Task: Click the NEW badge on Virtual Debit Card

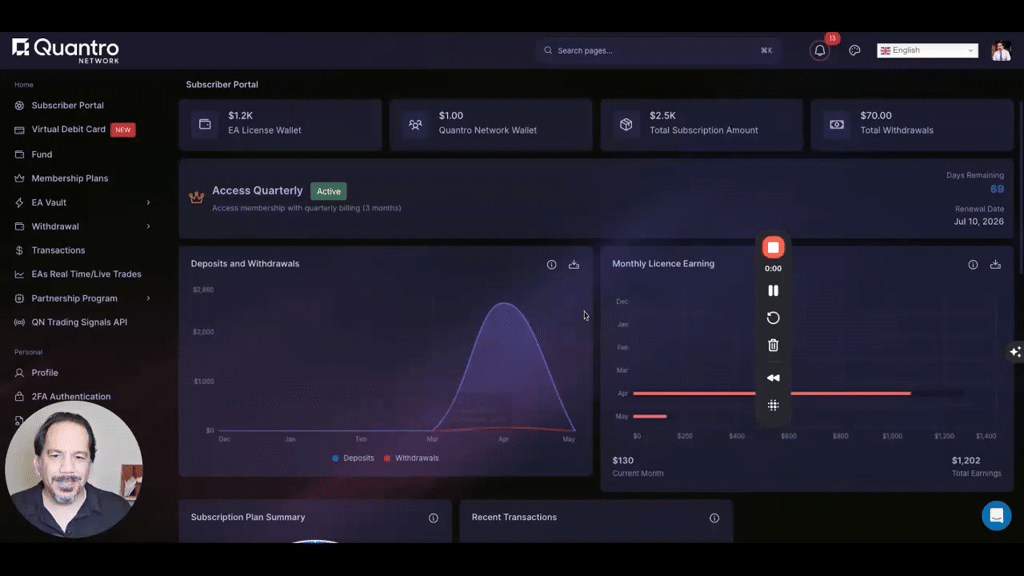Action: pyautogui.click(x=123, y=130)
